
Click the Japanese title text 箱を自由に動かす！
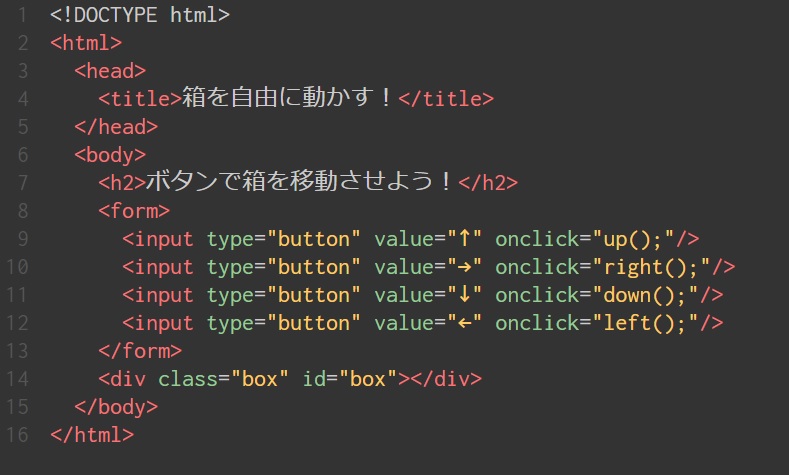289,98
